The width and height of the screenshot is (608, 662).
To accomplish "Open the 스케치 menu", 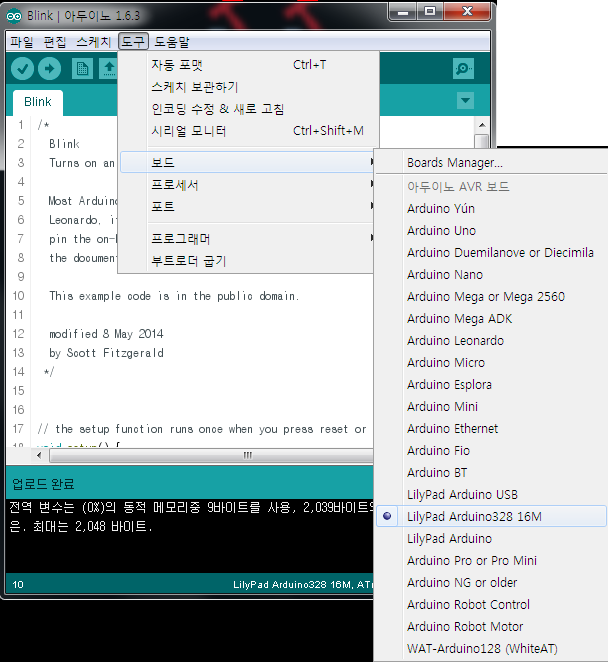I will point(93,42).
